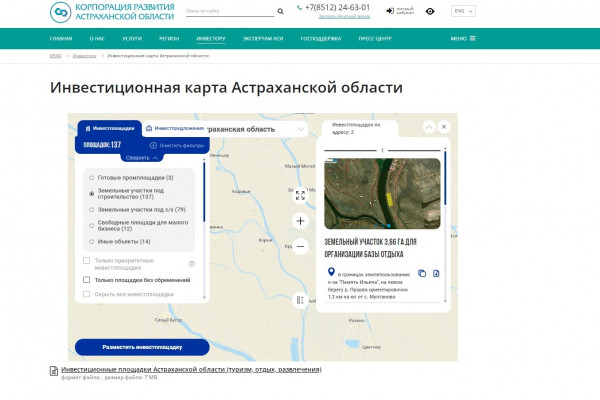Click the search magnifier icon

click(280, 11)
